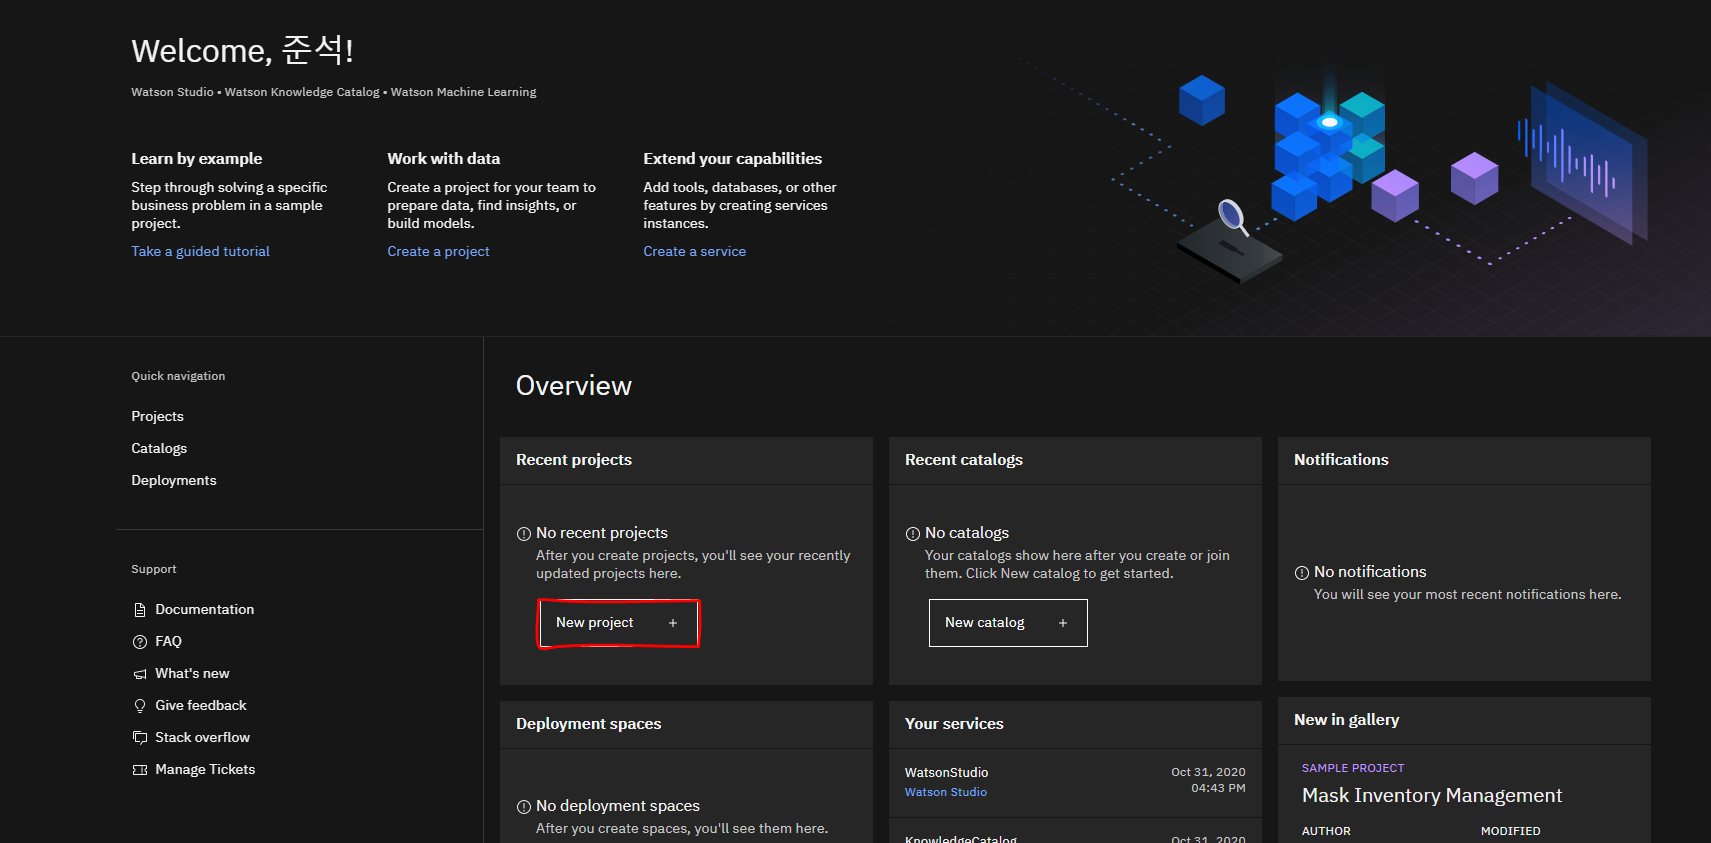Click info icon beside No notifications

point(1302,573)
